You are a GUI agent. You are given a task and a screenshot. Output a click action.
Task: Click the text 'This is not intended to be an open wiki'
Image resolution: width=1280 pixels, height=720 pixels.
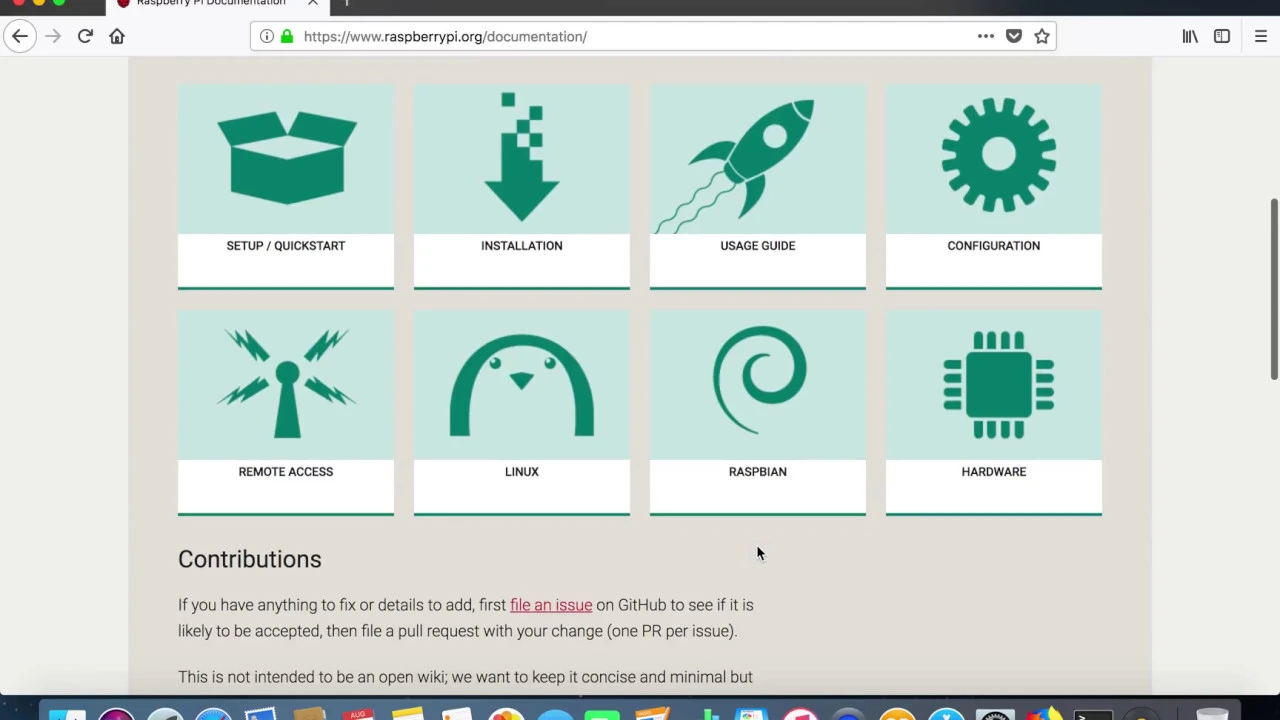(312, 677)
